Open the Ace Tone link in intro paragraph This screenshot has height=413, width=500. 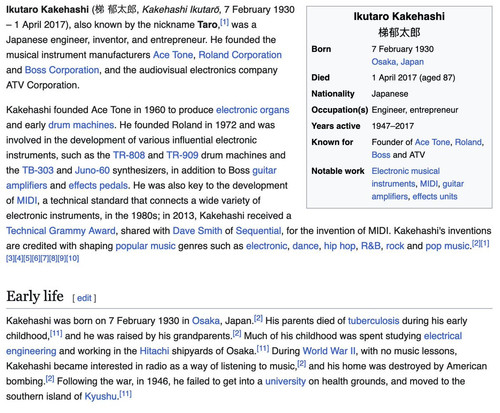point(173,55)
